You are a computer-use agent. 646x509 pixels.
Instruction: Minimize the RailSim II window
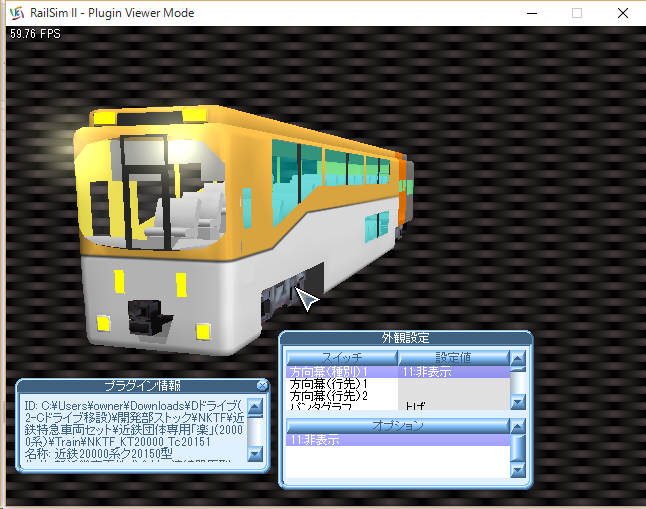pyautogui.click(x=532, y=13)
